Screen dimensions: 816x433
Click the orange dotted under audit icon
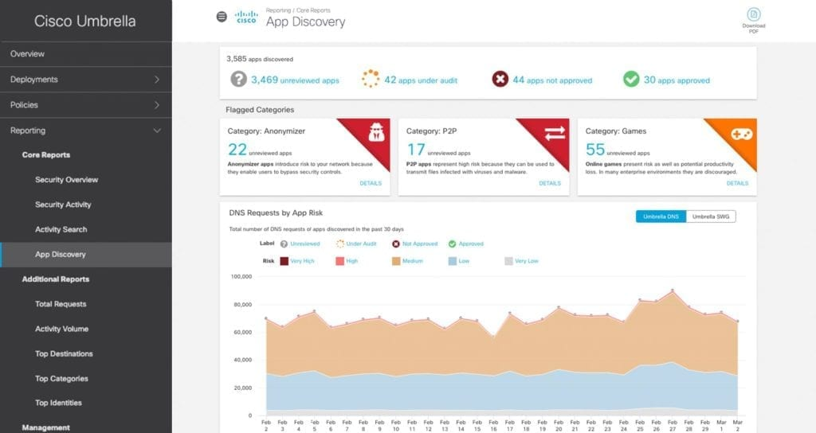click(371, 79)
